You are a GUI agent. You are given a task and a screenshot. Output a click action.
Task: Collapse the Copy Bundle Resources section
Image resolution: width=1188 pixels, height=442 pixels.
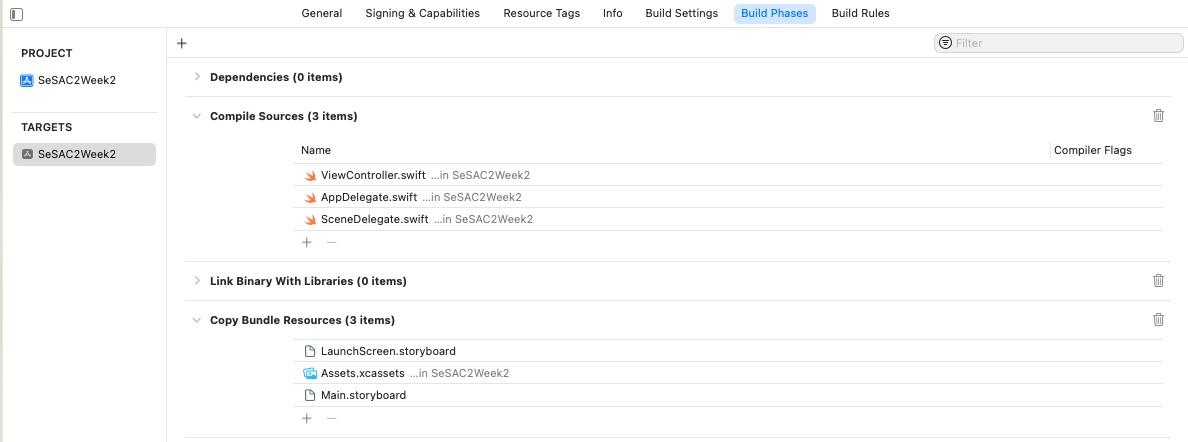click(197, 320)
